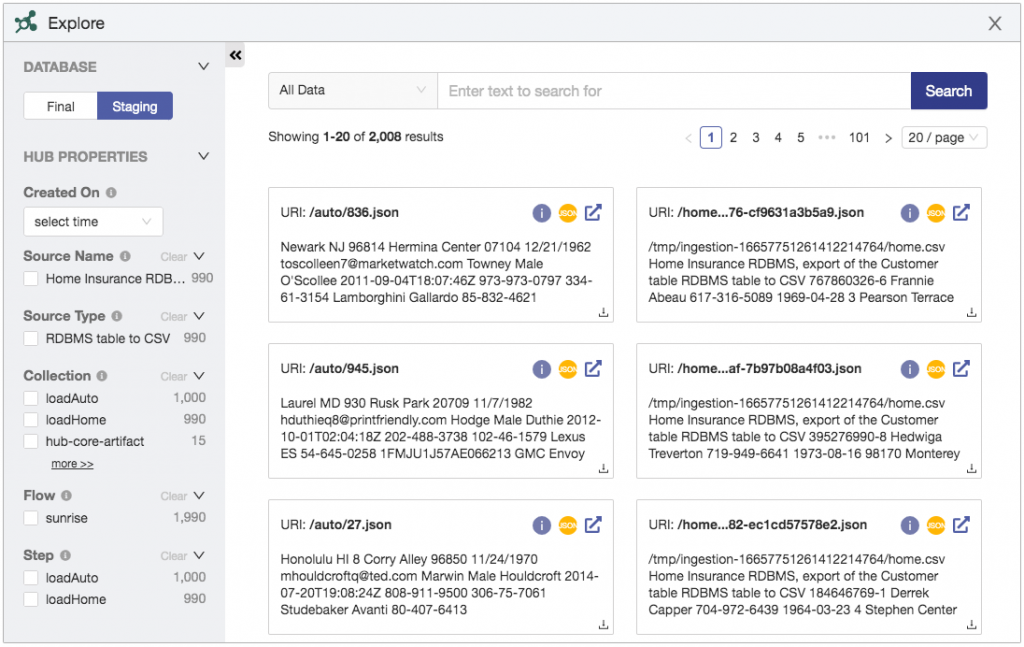Switch to the Final database
1024x647 pixels.
click(x=60, y=105)
